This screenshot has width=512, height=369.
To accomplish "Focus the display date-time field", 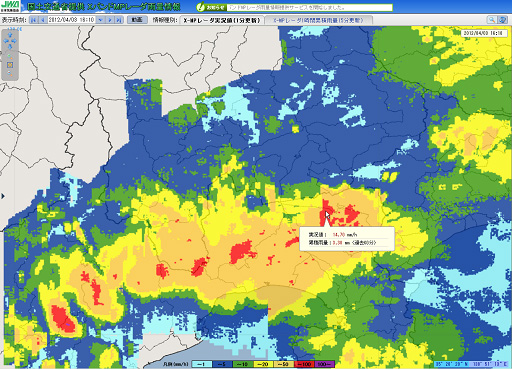I will [72, 20].
